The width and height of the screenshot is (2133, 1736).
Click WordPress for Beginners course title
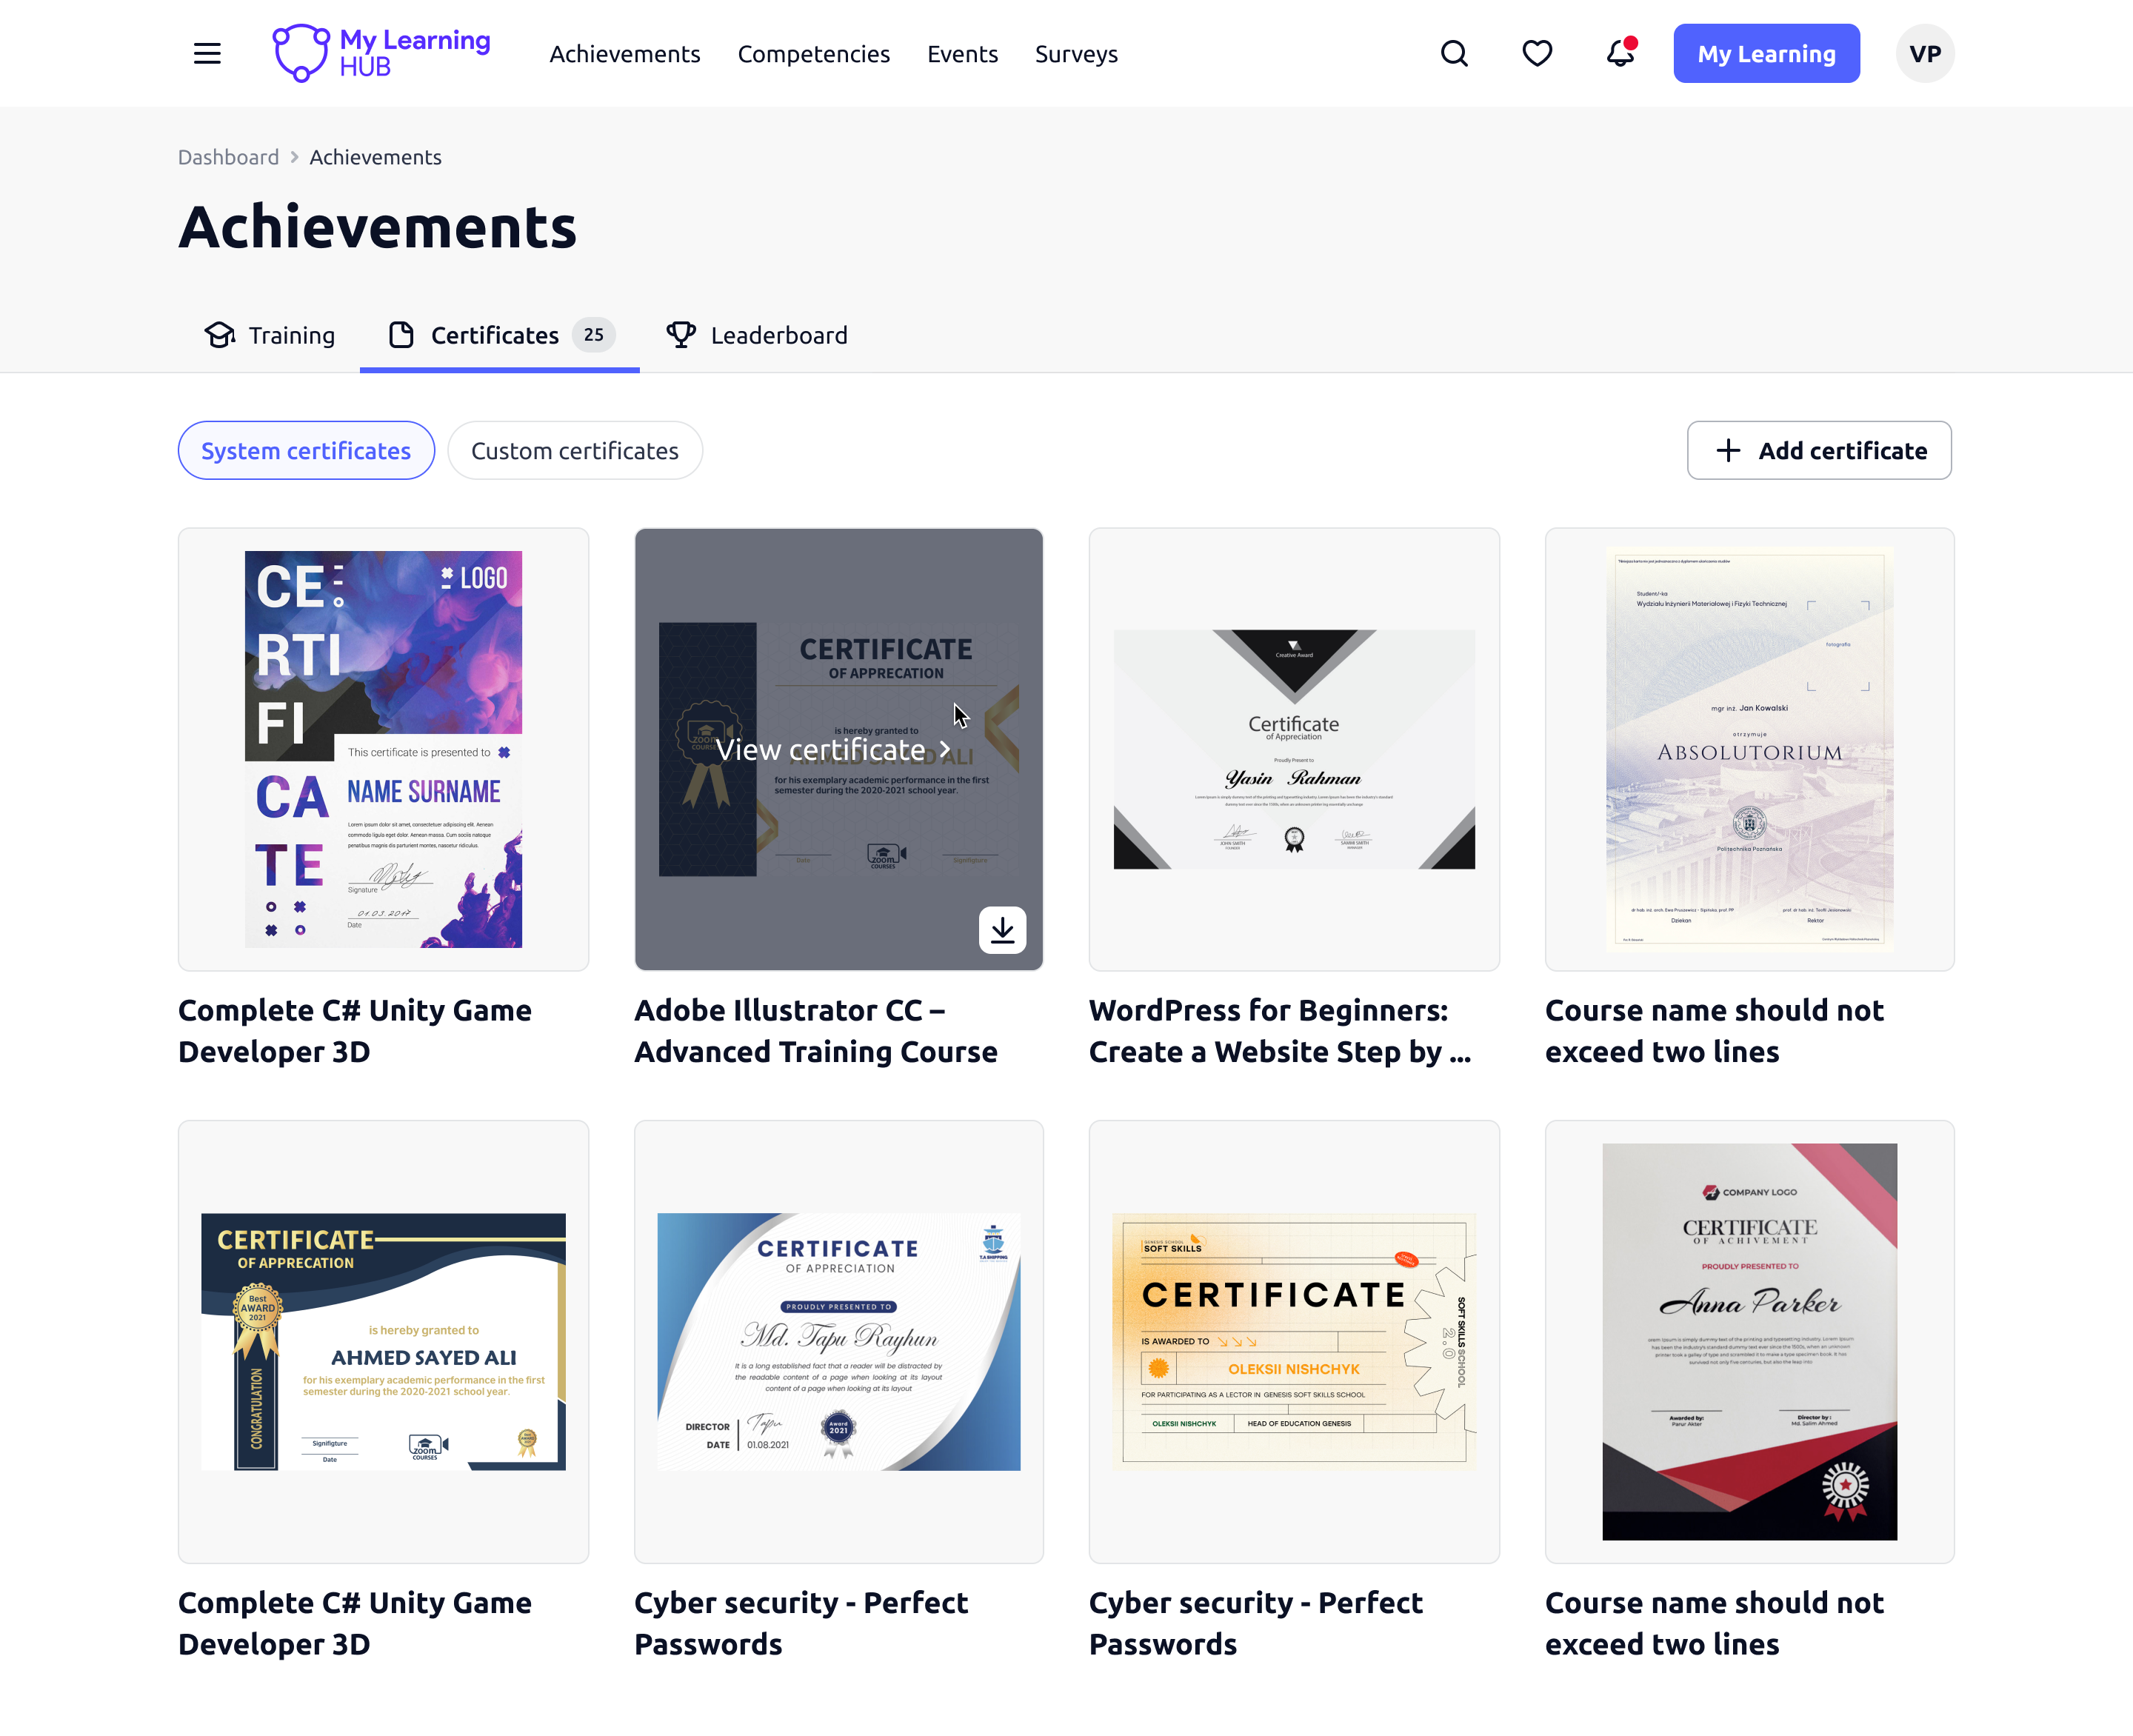click(x=1280, y=1031)
